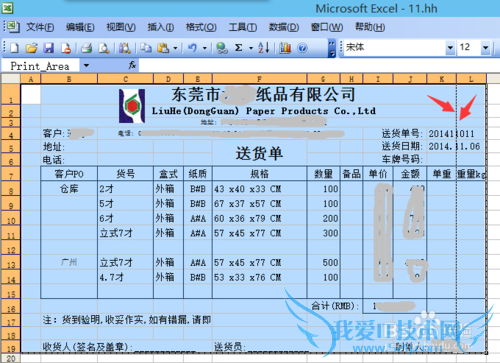
Task: Select column F header
Action: (259, 79)
